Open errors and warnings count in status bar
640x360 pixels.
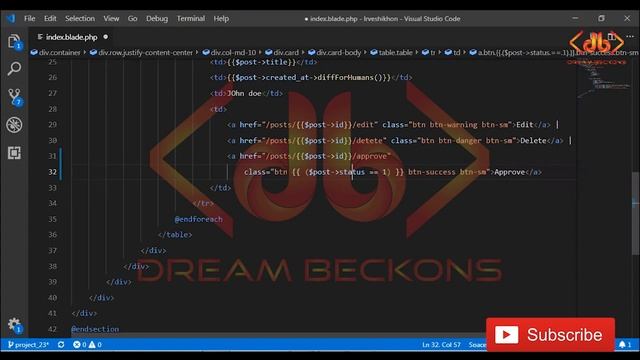pyautogui.click(x=87, y=345)
